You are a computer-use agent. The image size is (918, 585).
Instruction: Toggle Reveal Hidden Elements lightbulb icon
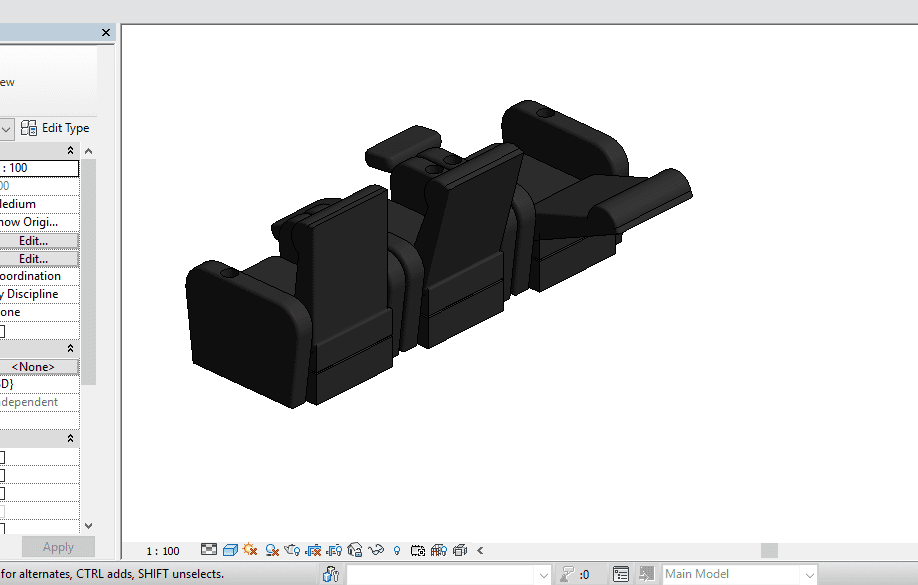tap(397, 550)
